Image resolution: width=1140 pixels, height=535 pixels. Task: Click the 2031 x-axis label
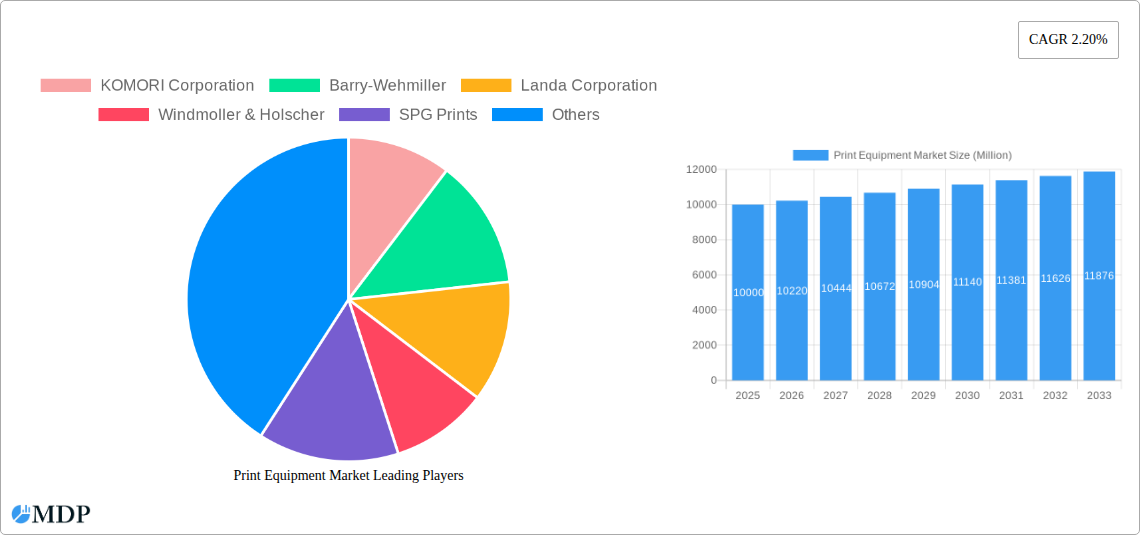coord(1011,395)
